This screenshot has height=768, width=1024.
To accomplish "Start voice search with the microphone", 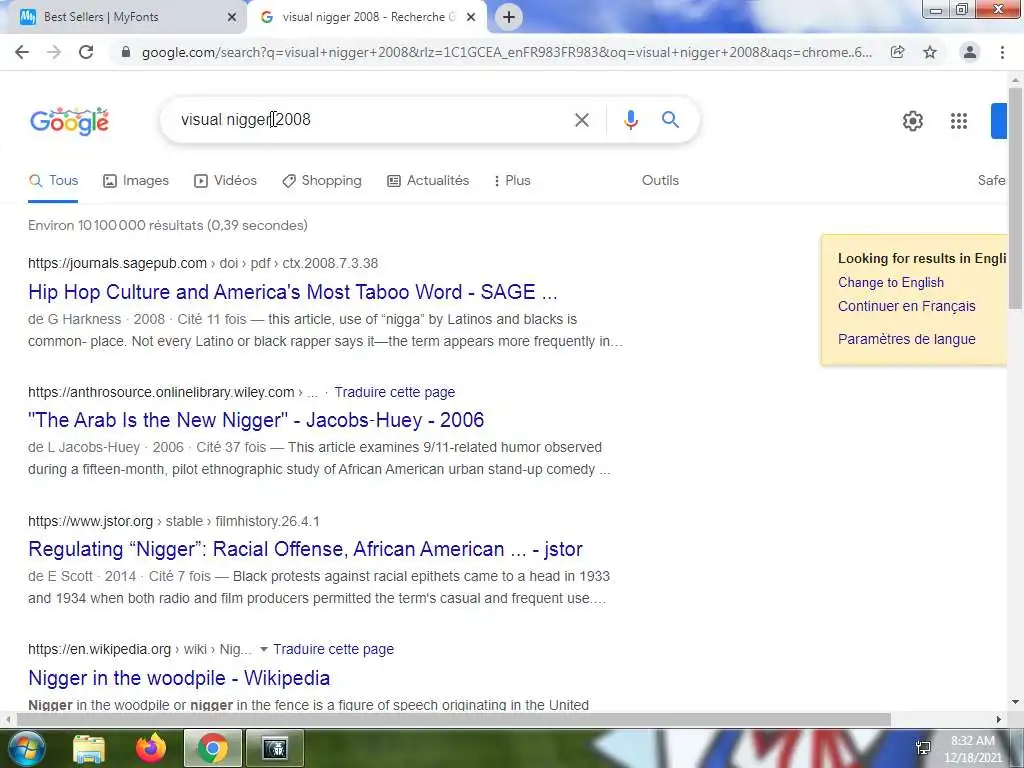I will click(x=630, y=120).
